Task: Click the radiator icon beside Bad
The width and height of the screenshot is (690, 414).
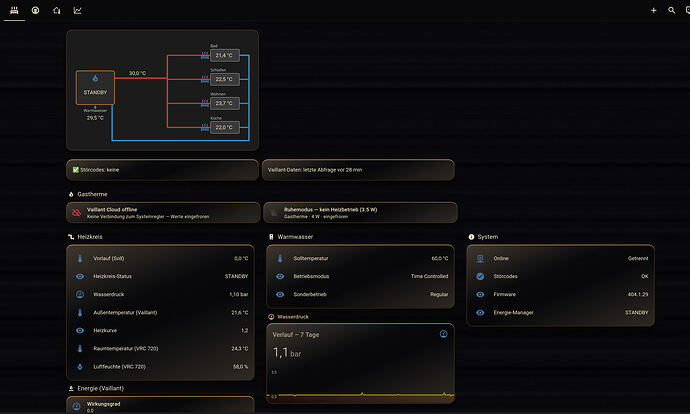Action: (205, 55)
